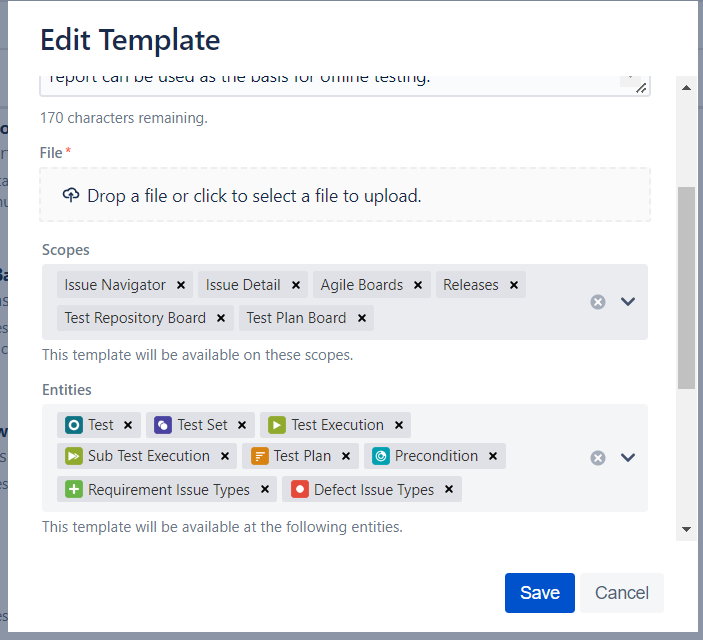Click the dialog scroll down arrow

(686, 528)
